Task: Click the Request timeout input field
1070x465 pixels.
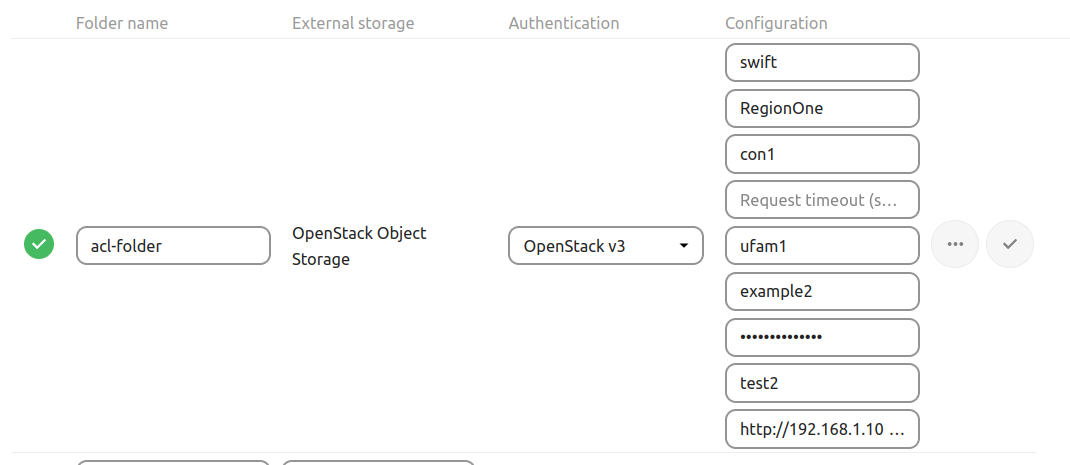Action: pyautogui.click(x=822, y=200)
